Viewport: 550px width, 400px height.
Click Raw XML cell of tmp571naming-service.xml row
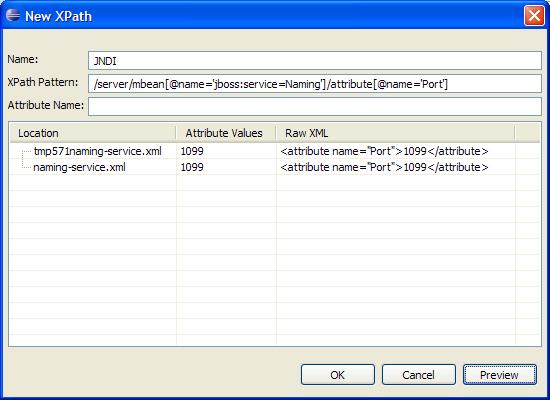pos(384,151)
